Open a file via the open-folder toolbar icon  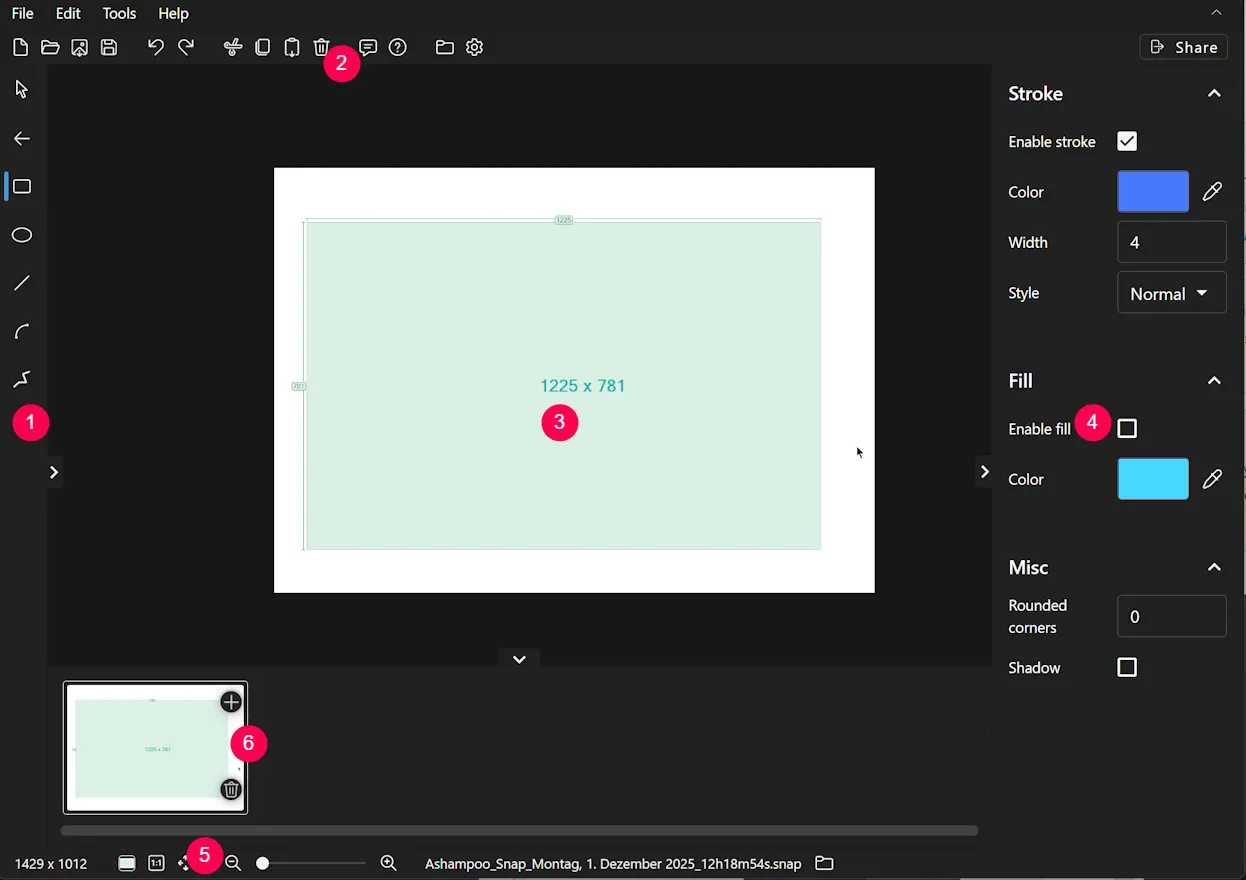click(x=50, y=47)
